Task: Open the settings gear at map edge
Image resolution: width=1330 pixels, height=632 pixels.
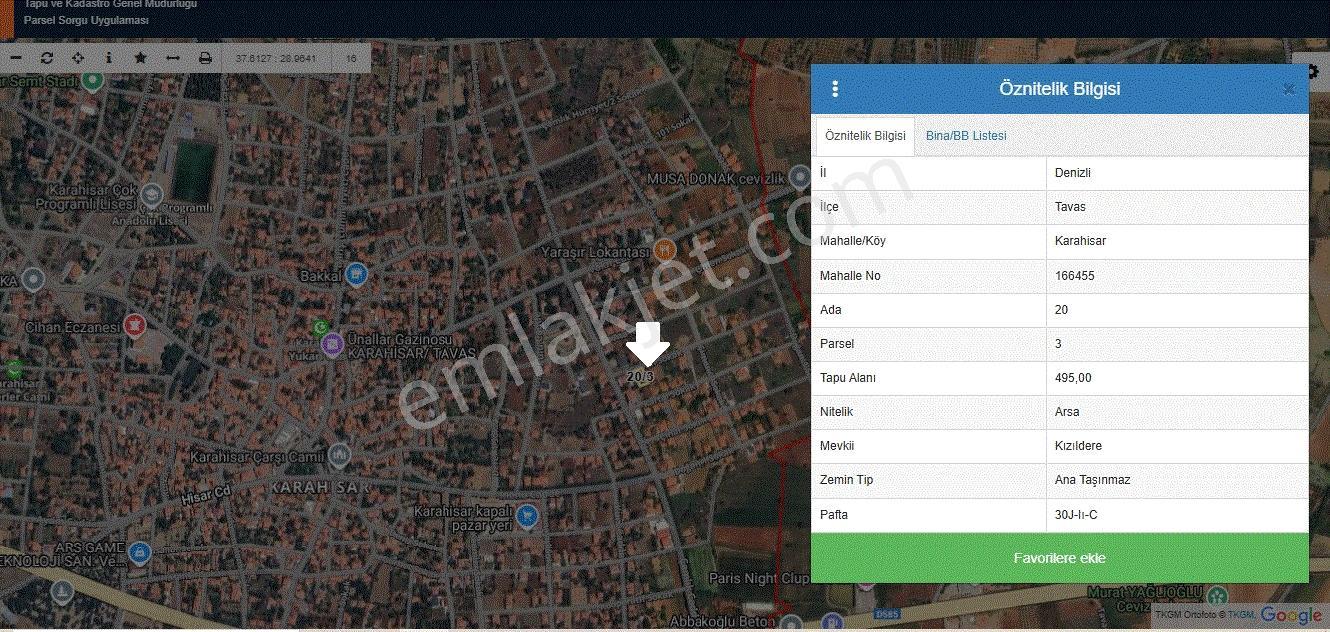Action: [x=1313, y=72]
